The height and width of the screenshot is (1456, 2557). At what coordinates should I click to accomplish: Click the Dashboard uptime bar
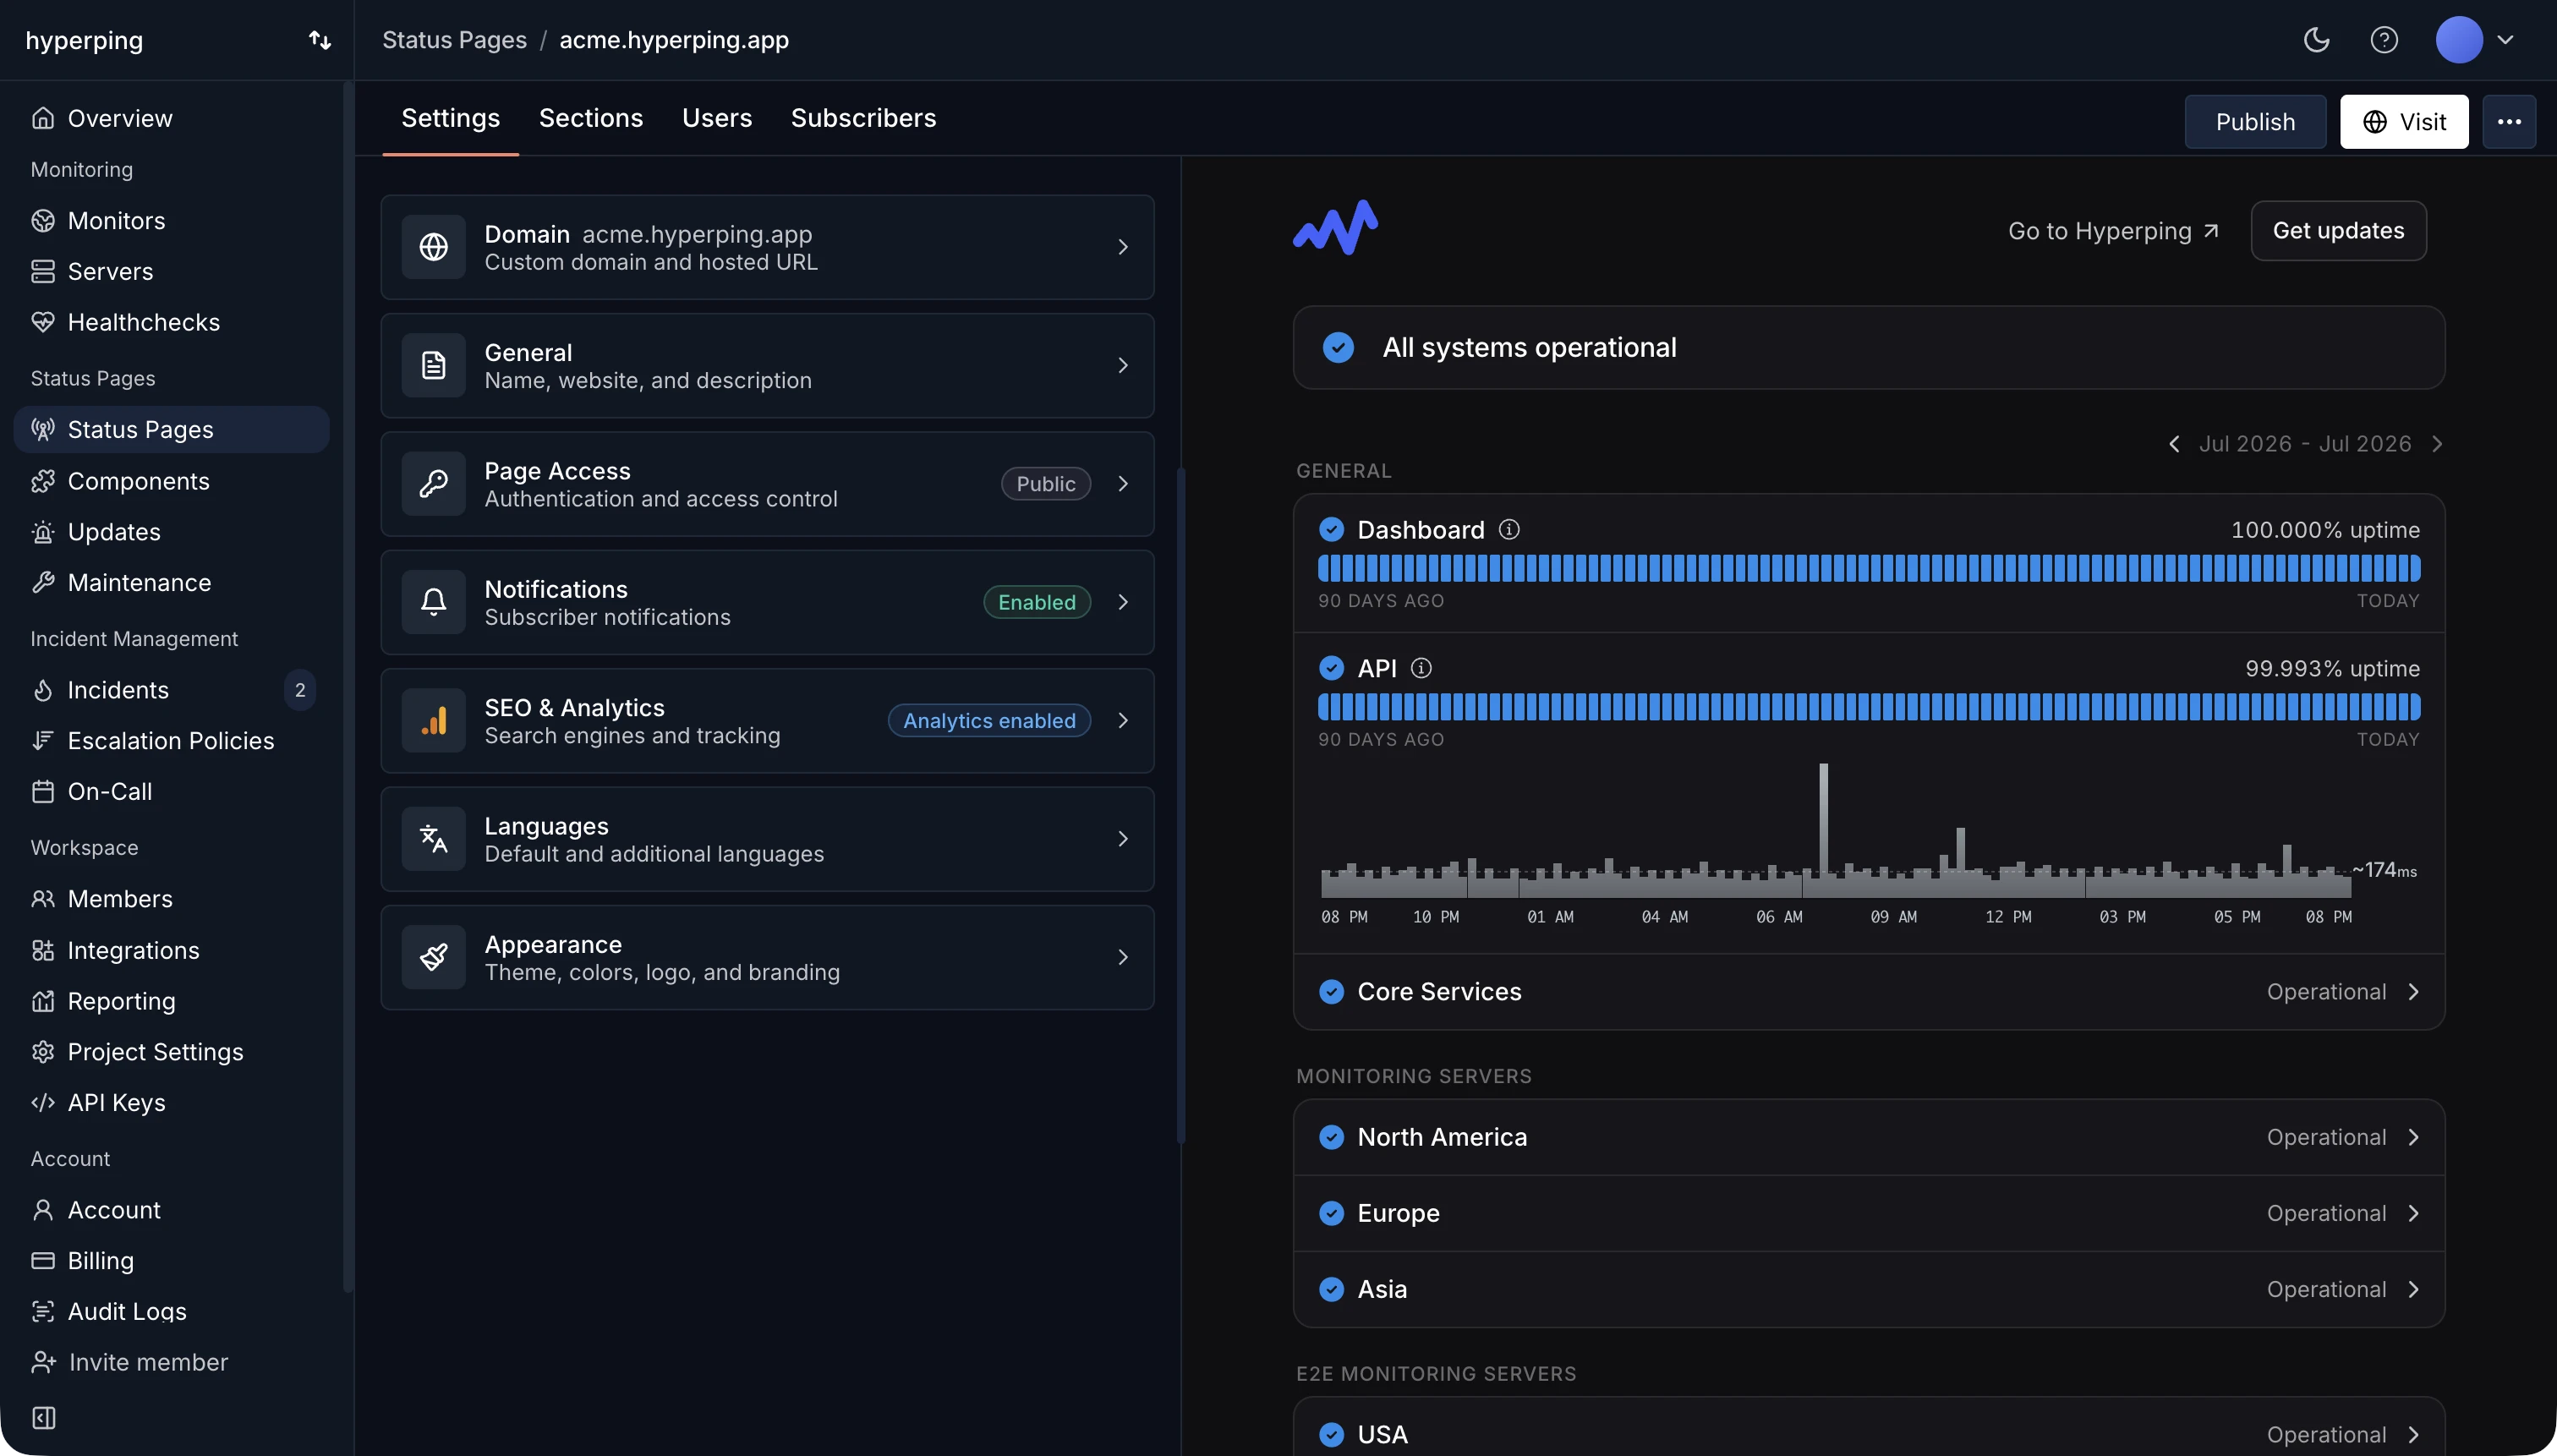(x=1868, y=569)
